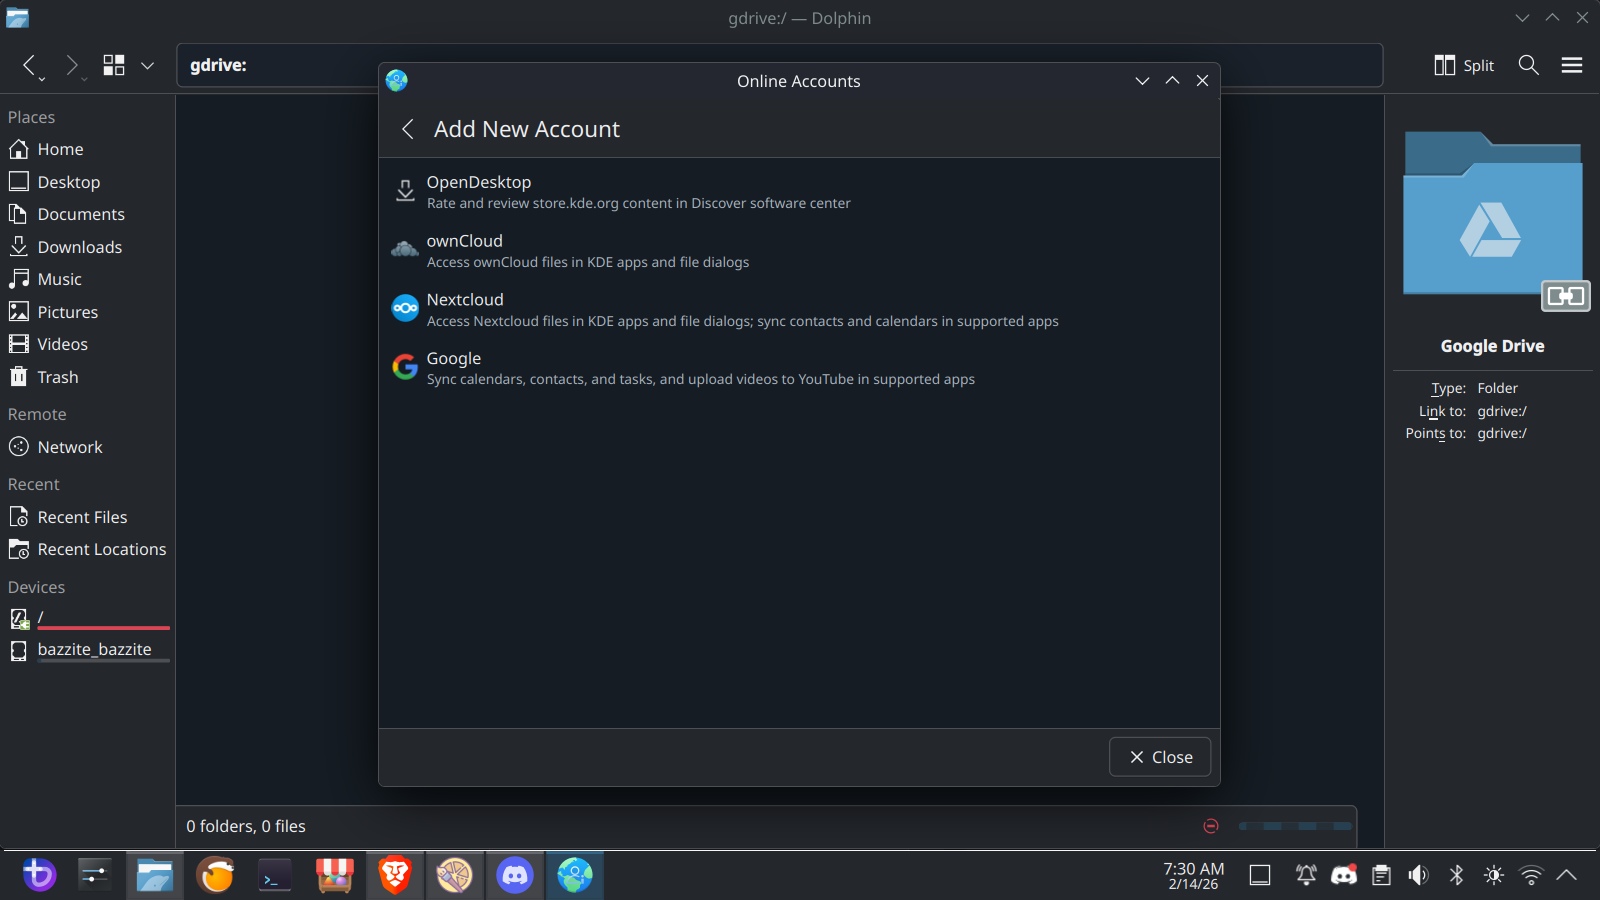The width and height of the screenshot is (1600, 900).
Task: Open Trash from the Places panel
Action: pos(87,377)
